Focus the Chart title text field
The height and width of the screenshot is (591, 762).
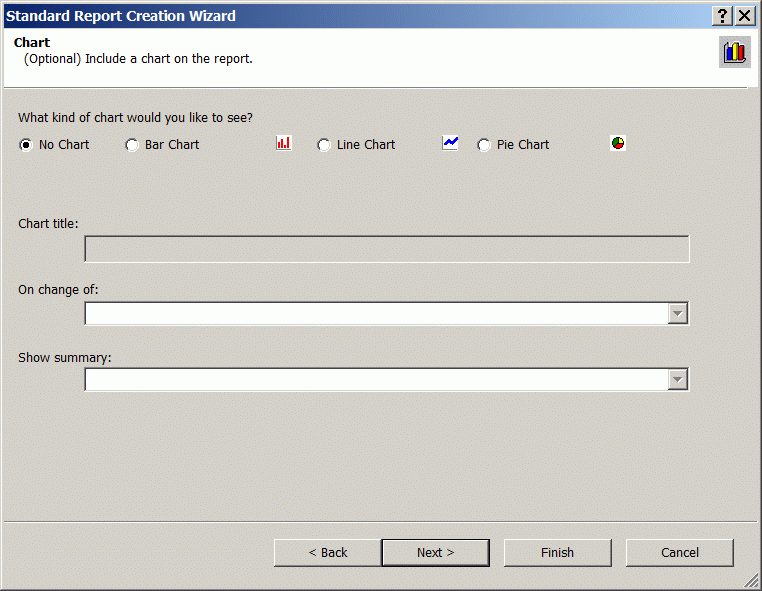click(x=387, y=249)
